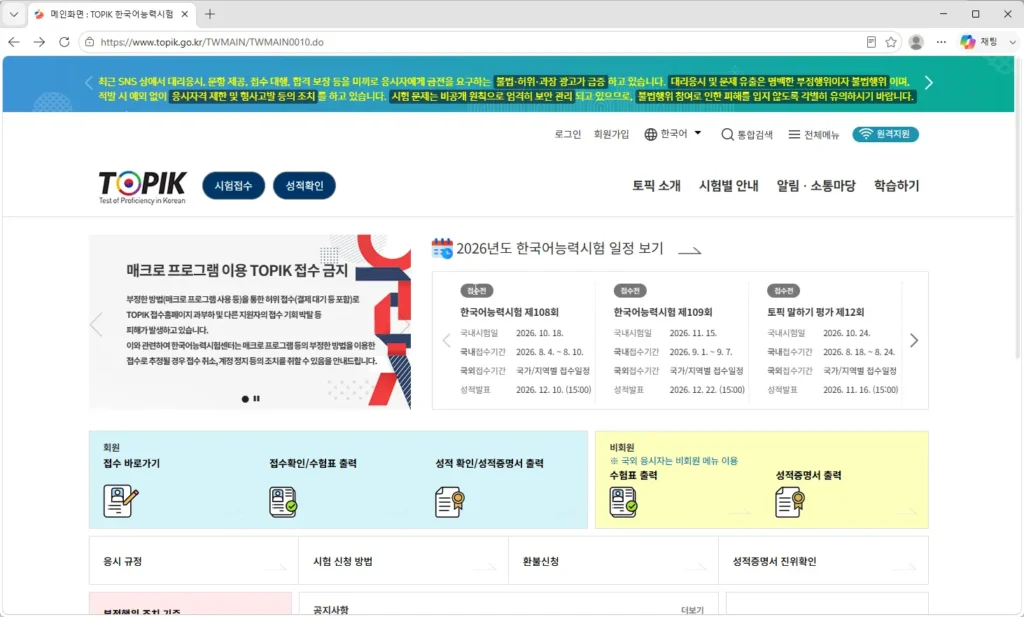
Task: Open a new browser tab
Action: point(210,14)
